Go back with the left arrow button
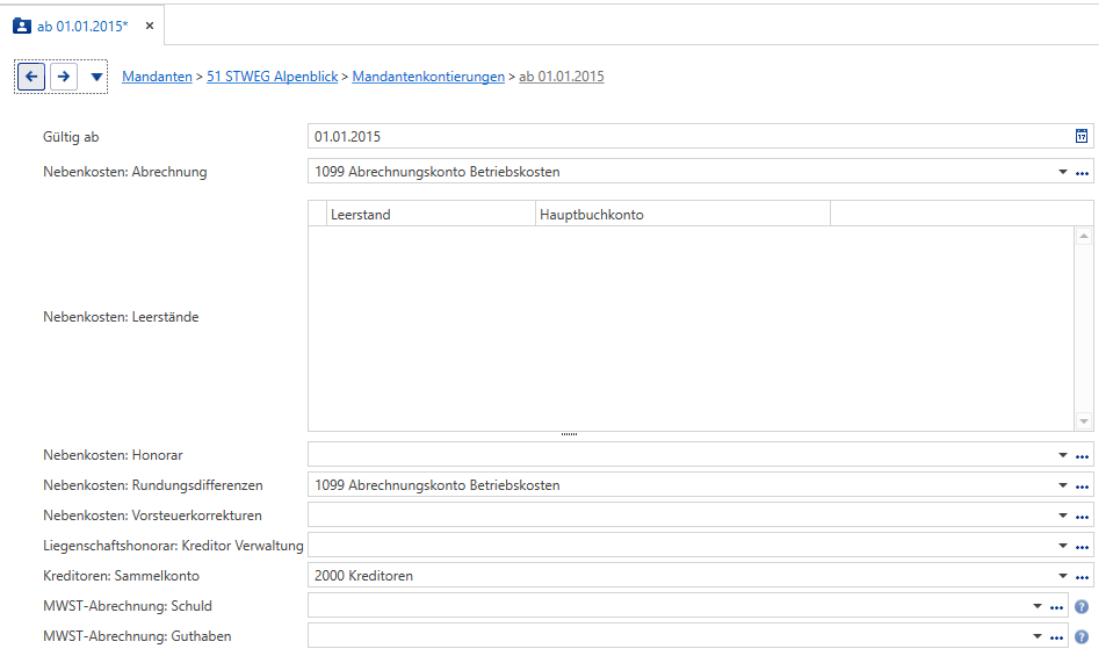 [31, 76]
